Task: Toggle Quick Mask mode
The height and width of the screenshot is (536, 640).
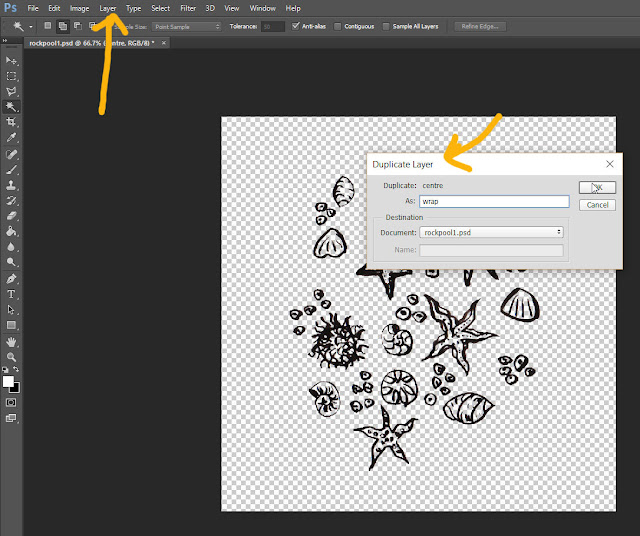Action: click(x=11, y=403)
